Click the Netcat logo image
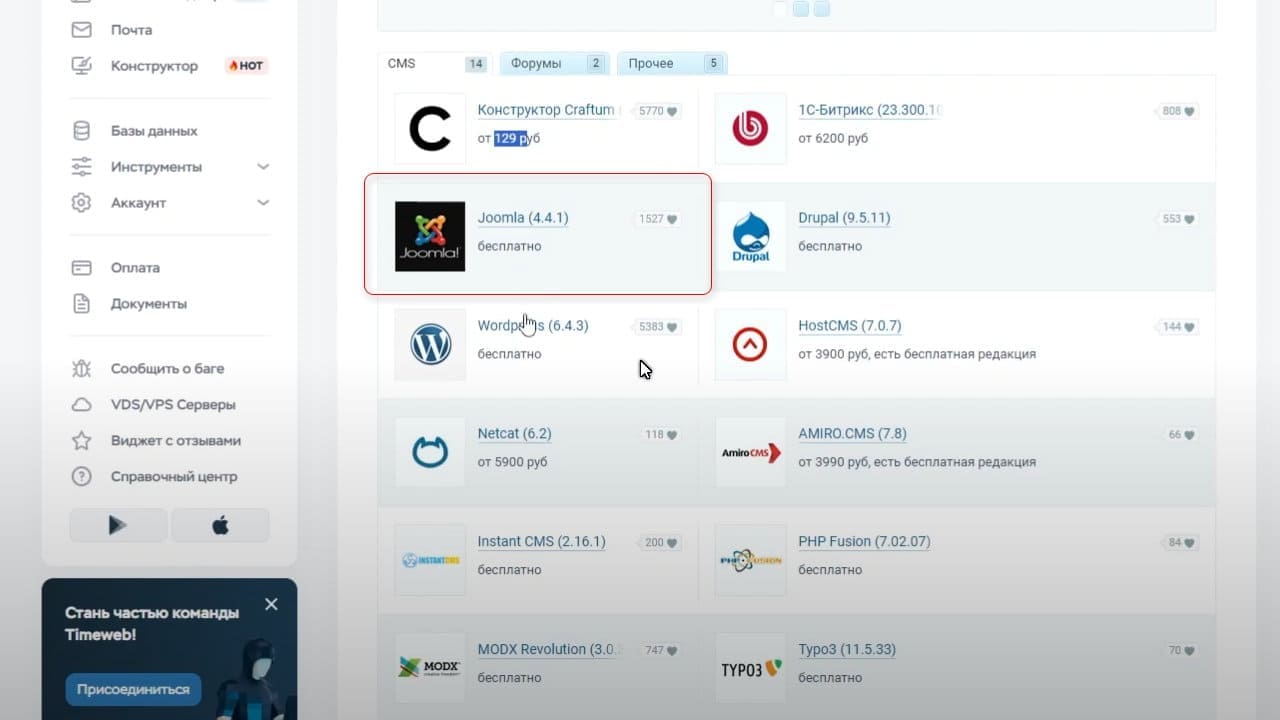This screenshot has height=720, width=1280. pyautogui.click(x=430, y=452)
